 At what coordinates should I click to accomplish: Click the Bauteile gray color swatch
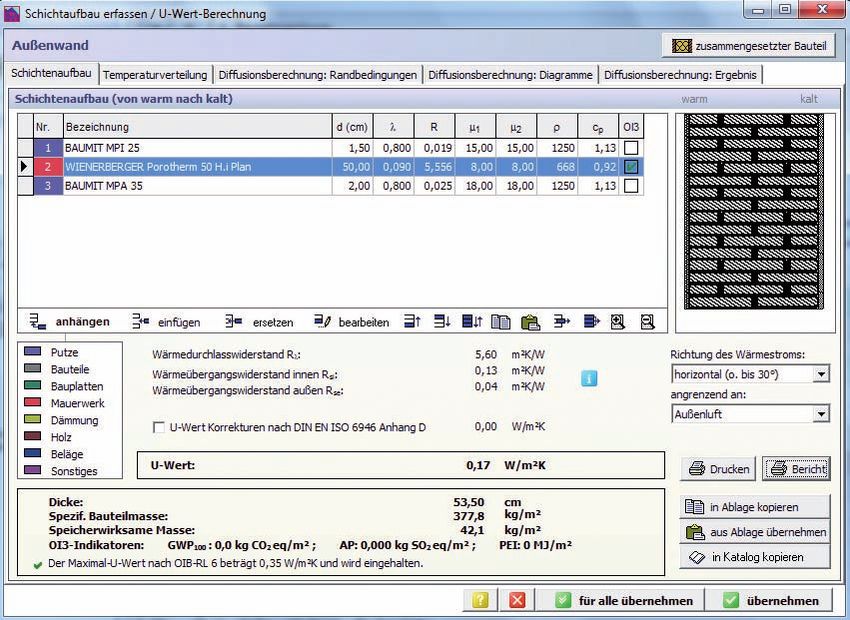point(33,369)
